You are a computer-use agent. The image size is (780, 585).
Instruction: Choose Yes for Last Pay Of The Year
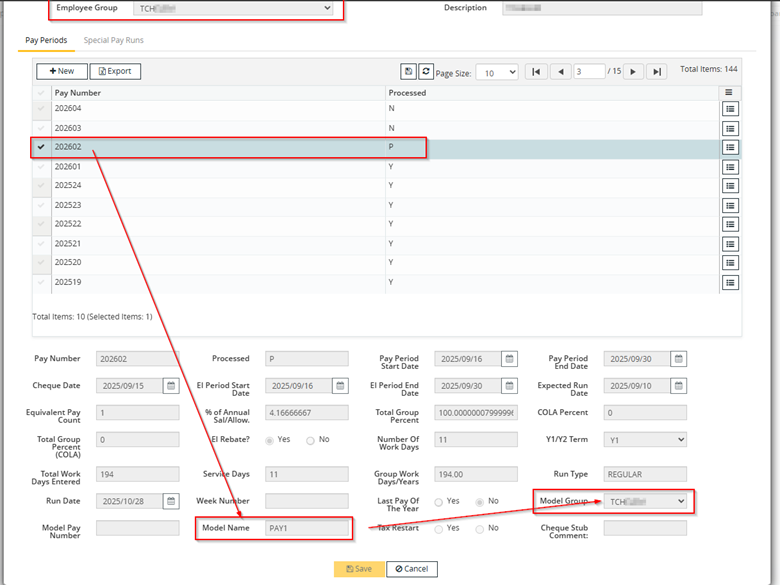click(x=439, y=502)
